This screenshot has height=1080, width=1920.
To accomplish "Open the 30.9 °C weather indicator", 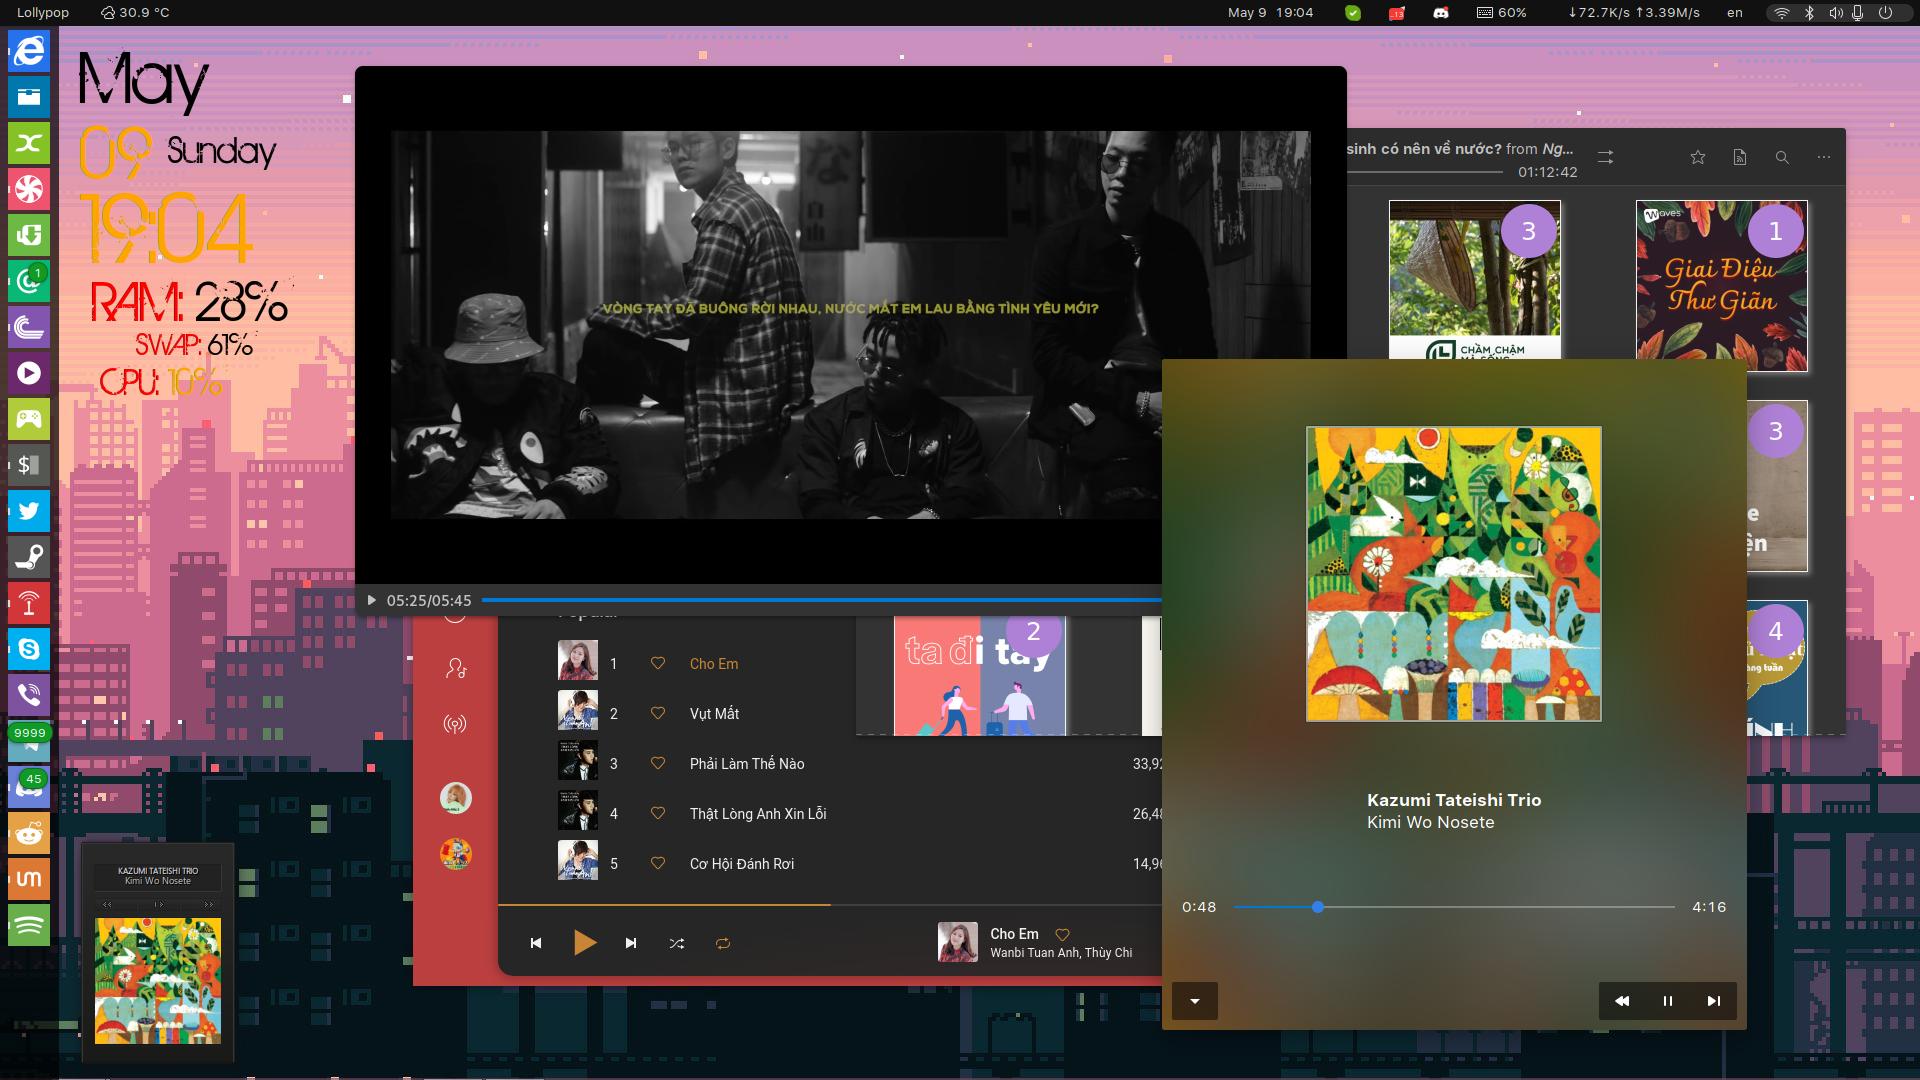I will [x=135, y=13].
